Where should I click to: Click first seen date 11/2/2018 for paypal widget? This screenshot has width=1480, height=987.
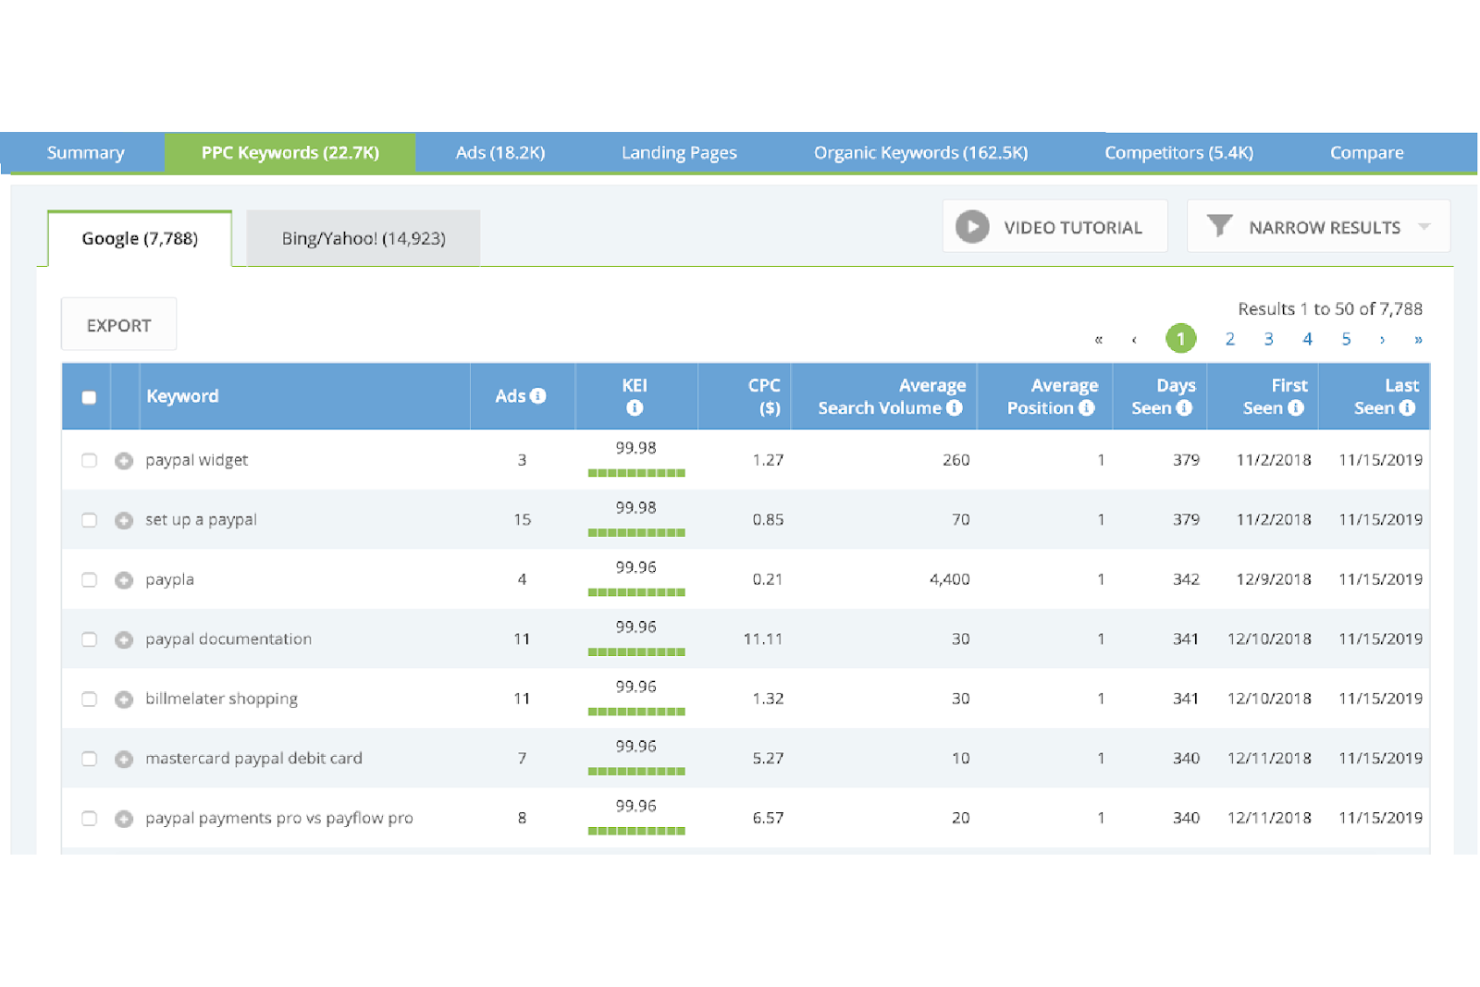pos(1273,460)
